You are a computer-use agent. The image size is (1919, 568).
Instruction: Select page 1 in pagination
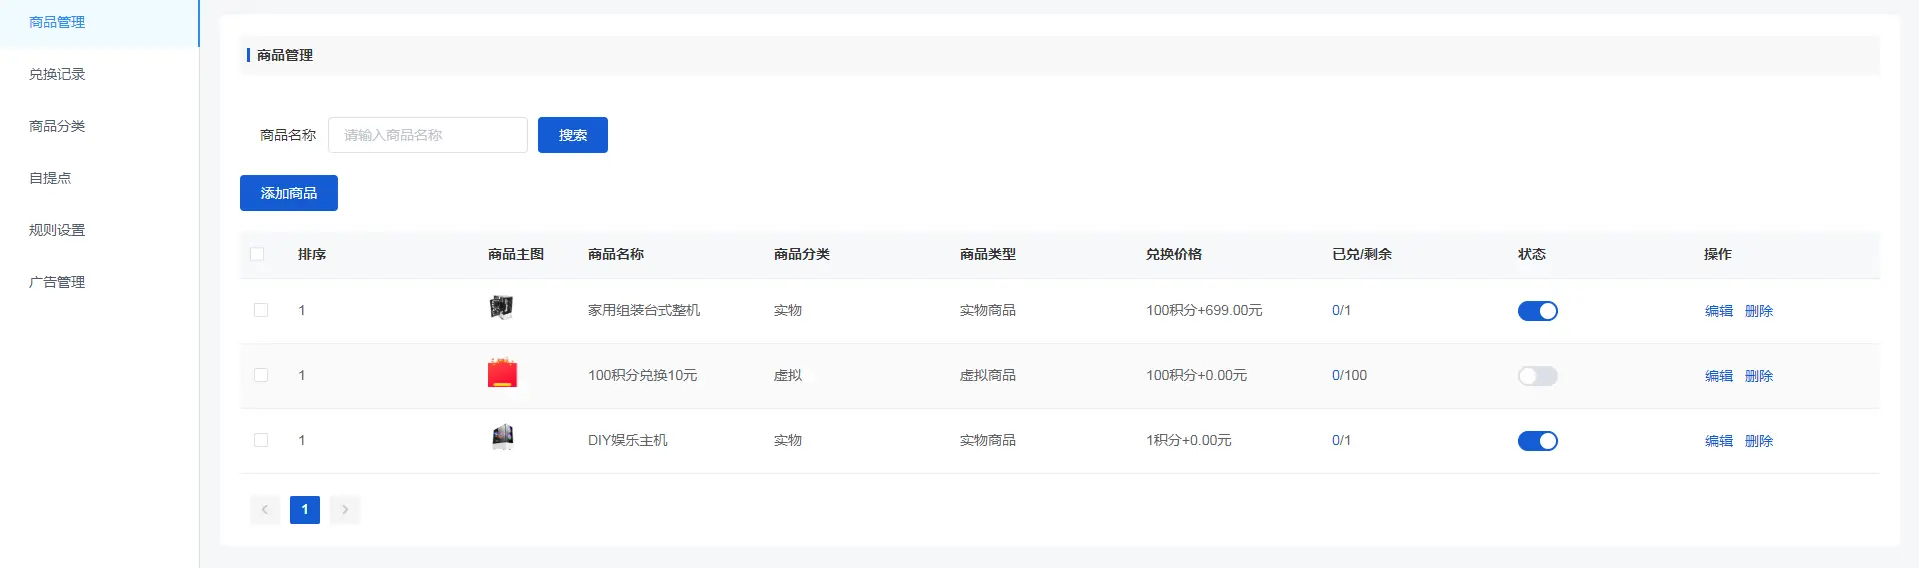tap(305, 510)
